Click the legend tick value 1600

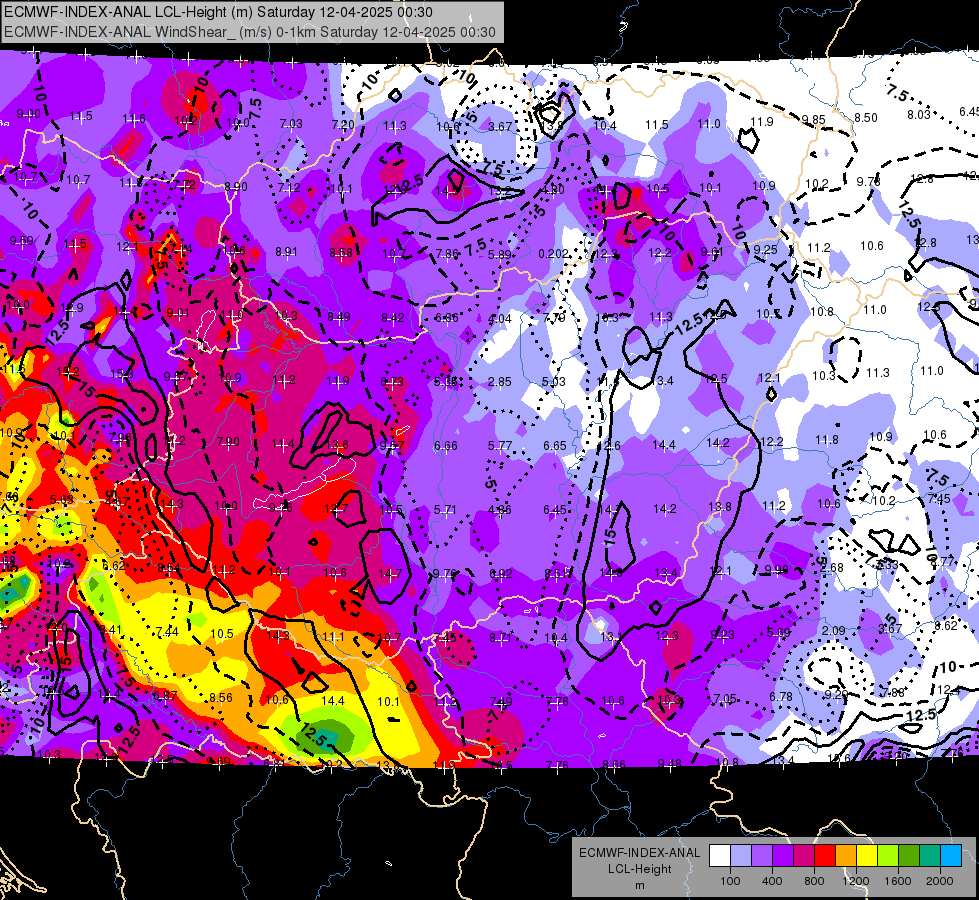[898, 881]
